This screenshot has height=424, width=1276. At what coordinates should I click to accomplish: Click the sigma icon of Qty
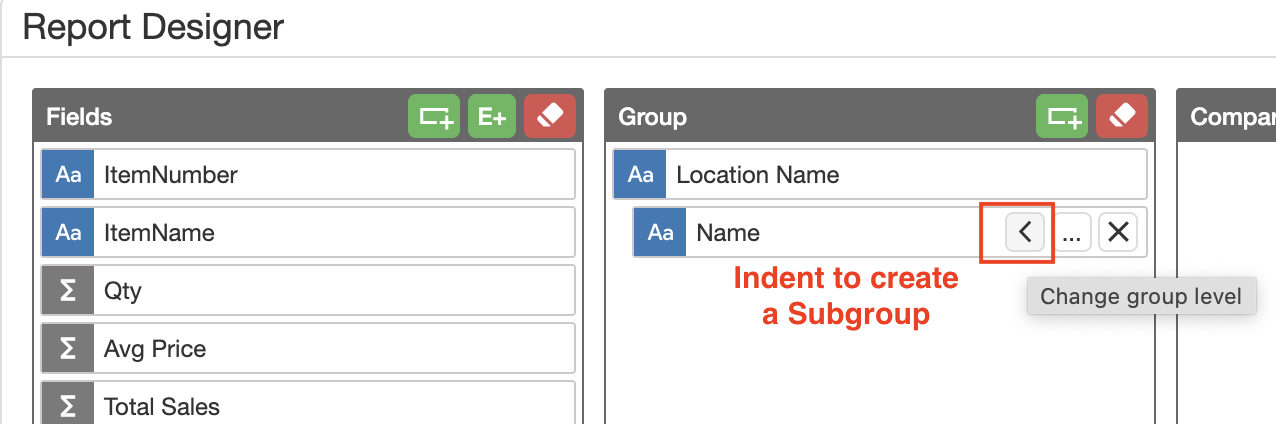(x=68, y=291)
